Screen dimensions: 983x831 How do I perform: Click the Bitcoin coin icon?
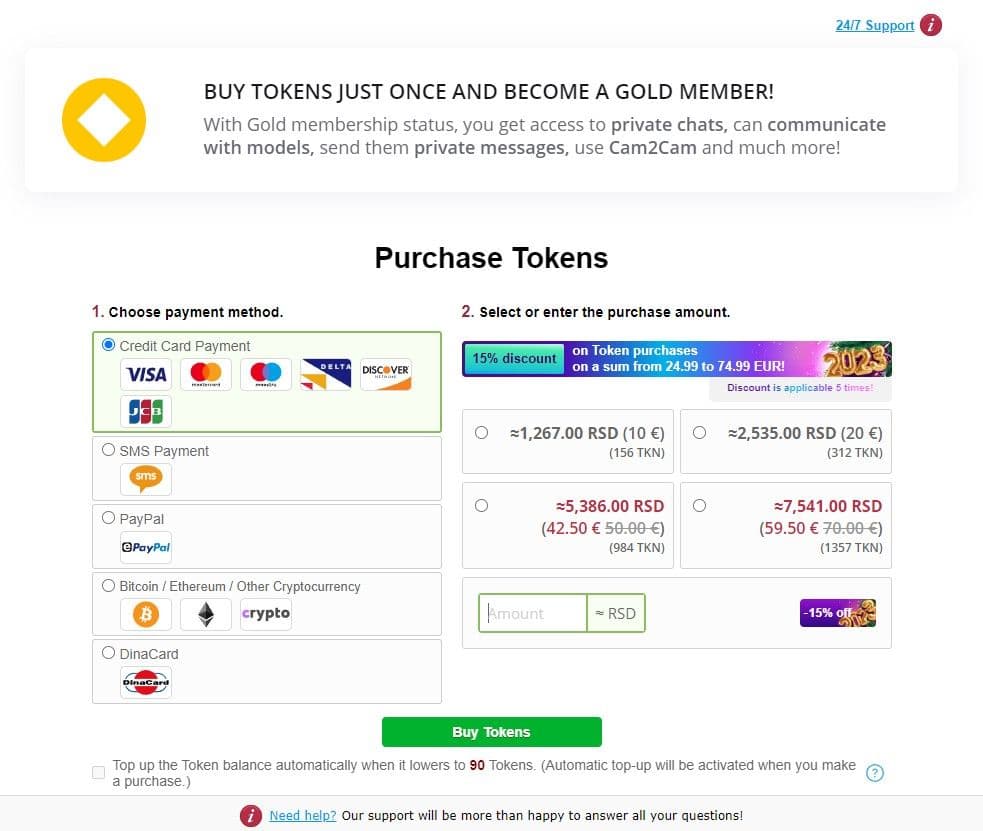point(146,614)
